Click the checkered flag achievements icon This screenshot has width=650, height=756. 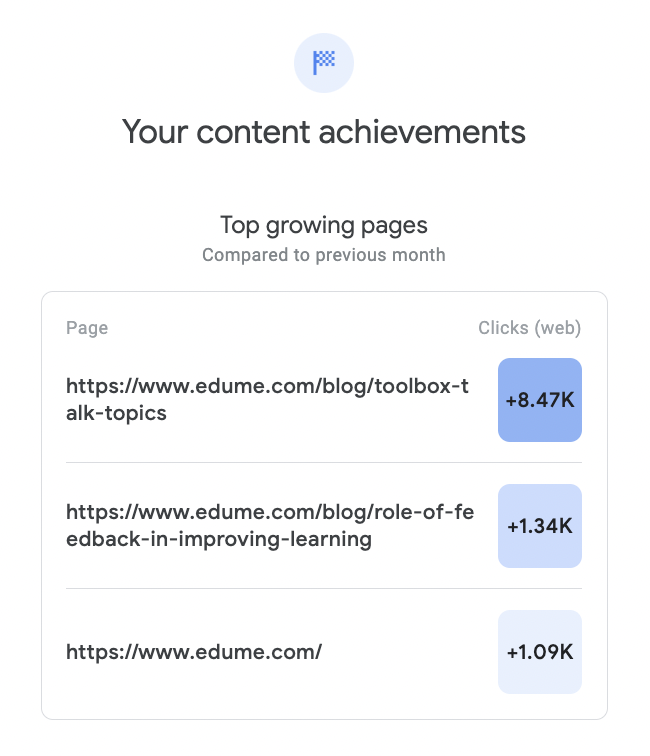(324, 63)
